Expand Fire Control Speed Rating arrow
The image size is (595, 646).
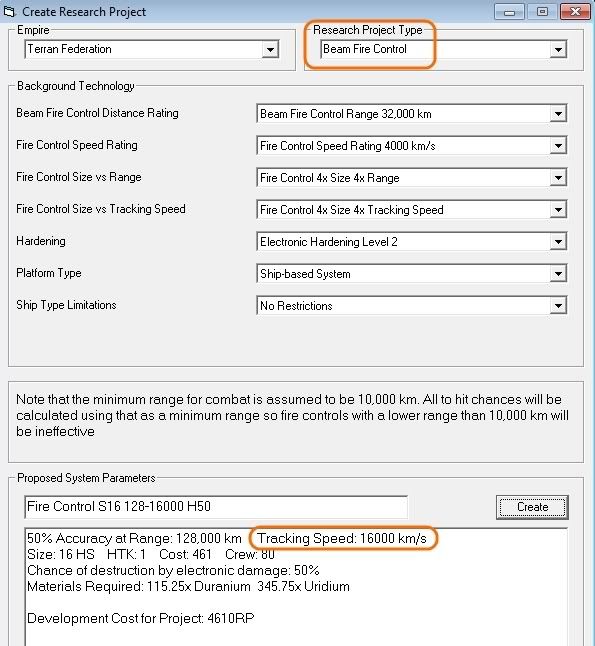point(558,146)
